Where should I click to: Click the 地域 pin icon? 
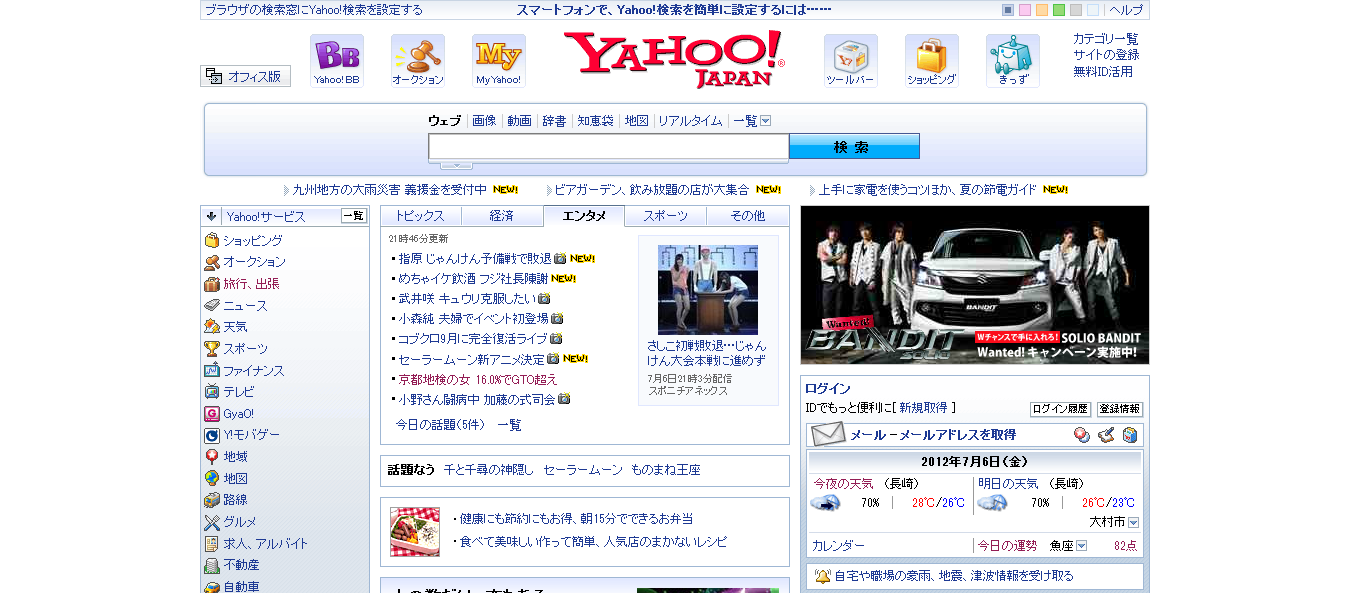tap(212, 457)
